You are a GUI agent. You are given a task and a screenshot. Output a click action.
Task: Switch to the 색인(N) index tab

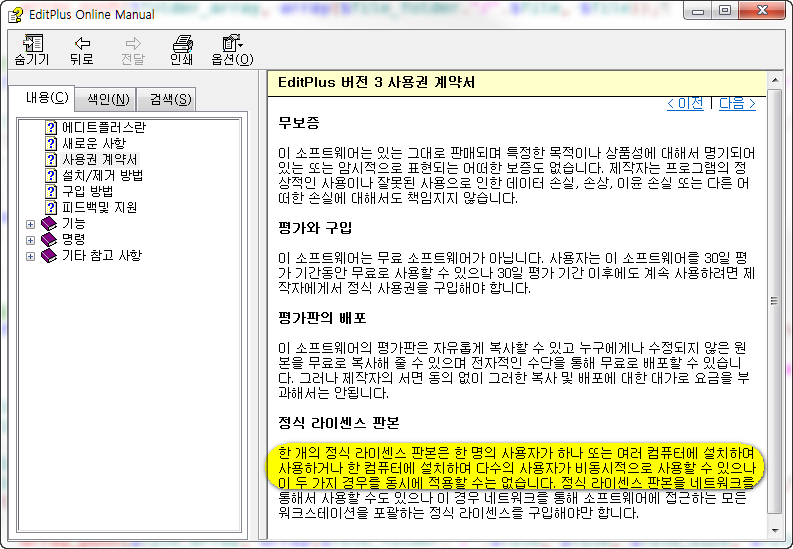pyautogui.click(x=108, y=99)
